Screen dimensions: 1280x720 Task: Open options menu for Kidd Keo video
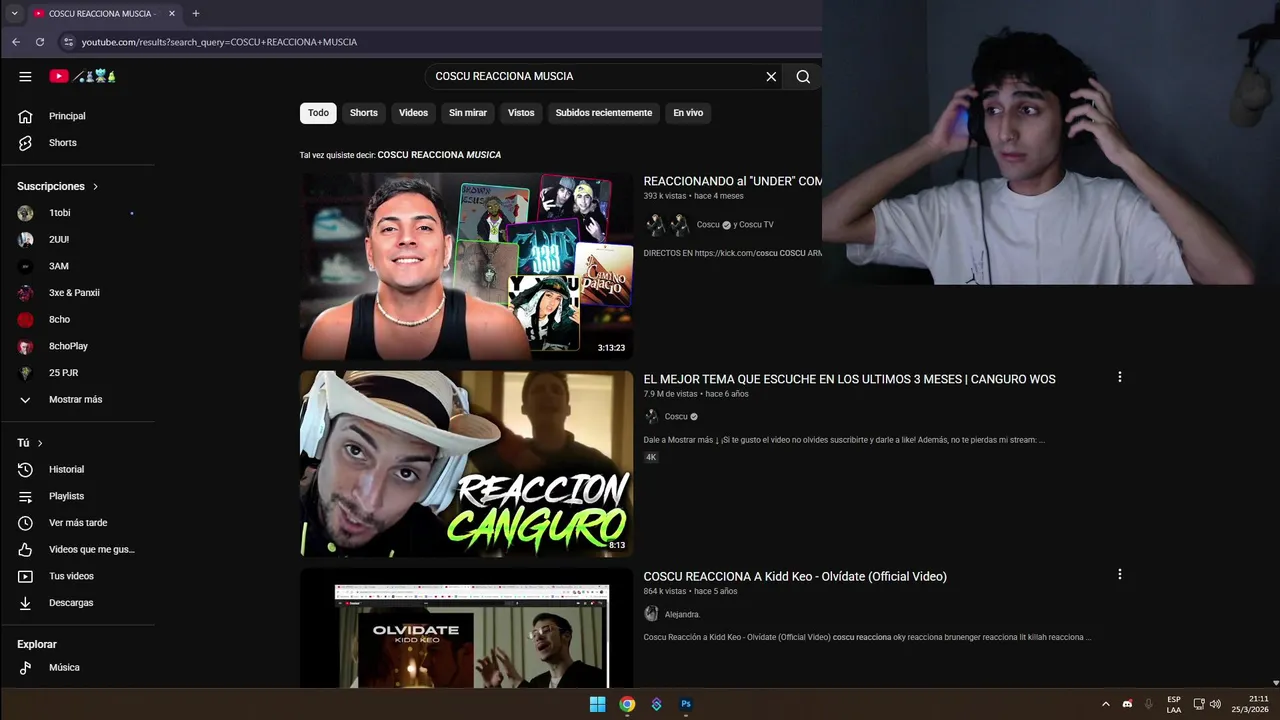pyautogui.click(x=1119, y=574)
